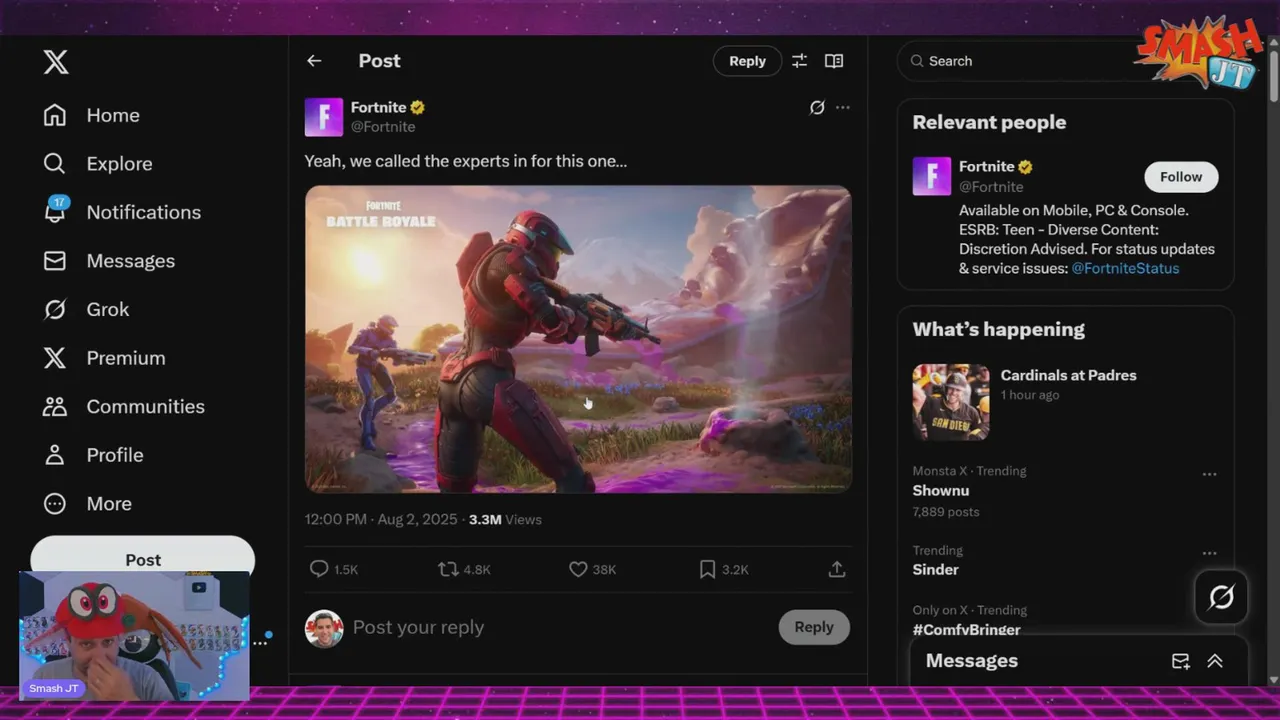
Task: Click the More circle icon
Action: coord(55,503)
